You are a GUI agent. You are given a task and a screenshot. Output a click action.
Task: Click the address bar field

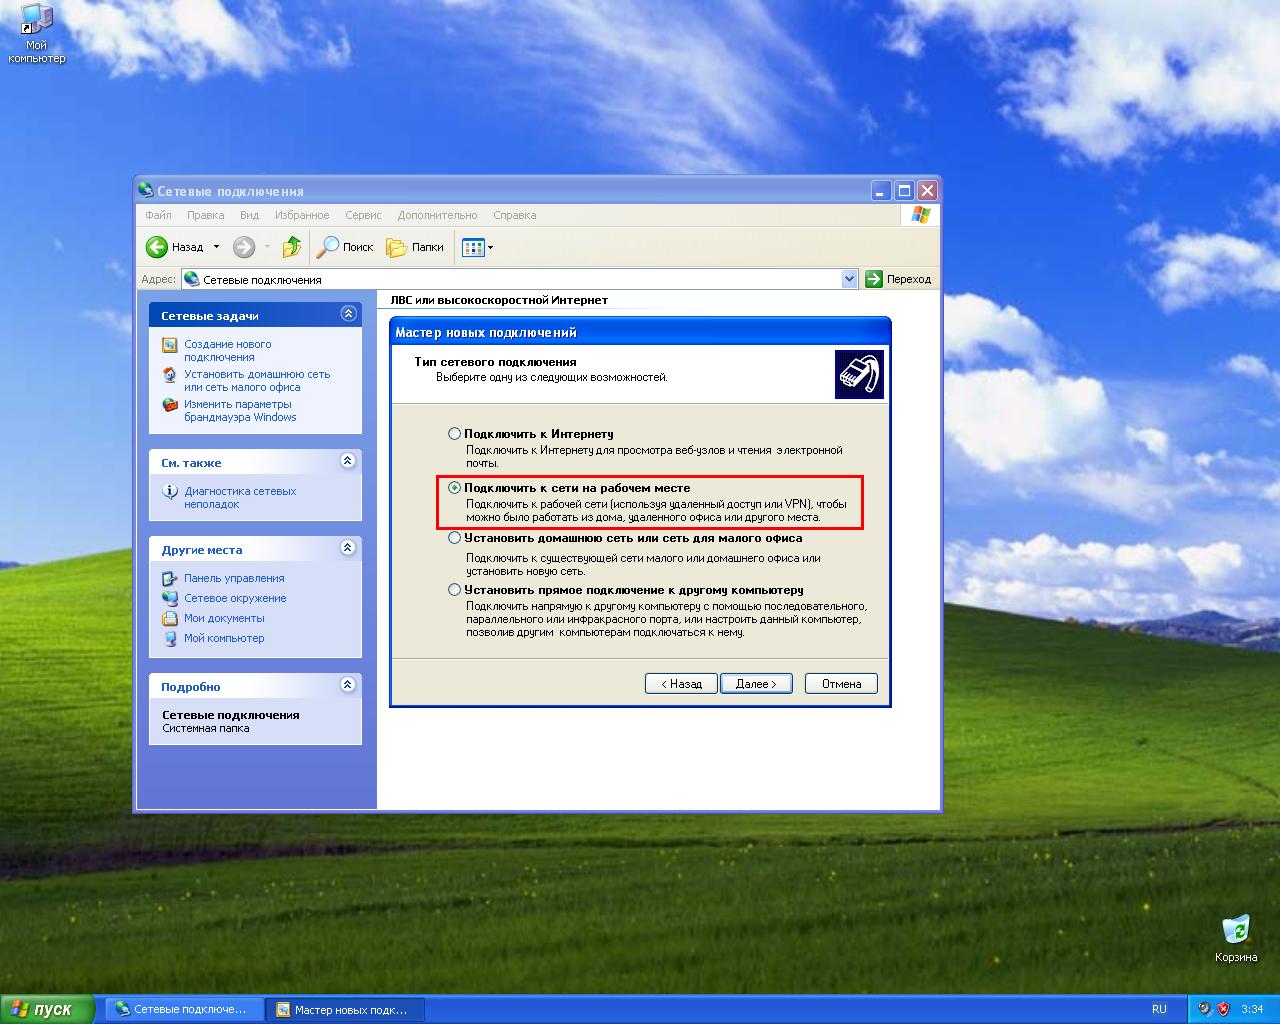click(x=520, y=279)
